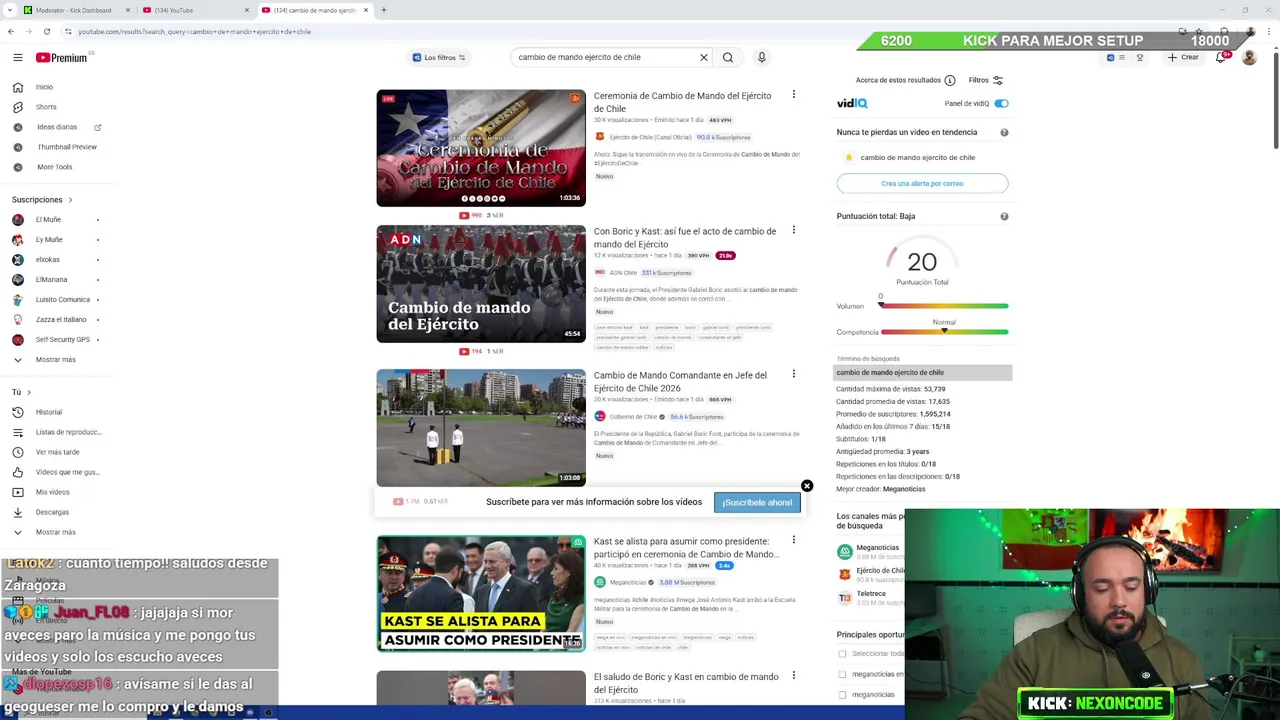Open a new browser tab

click(383, 10)
